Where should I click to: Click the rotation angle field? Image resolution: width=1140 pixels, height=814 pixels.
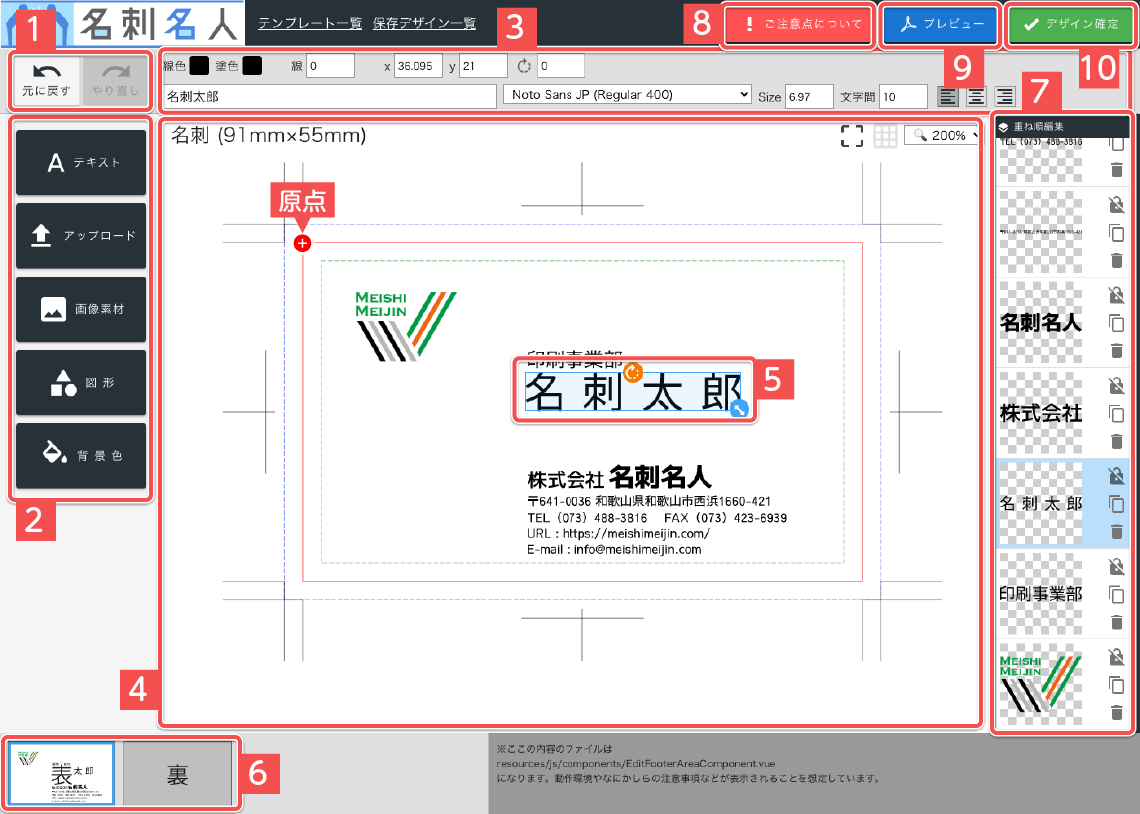point(561,66)
